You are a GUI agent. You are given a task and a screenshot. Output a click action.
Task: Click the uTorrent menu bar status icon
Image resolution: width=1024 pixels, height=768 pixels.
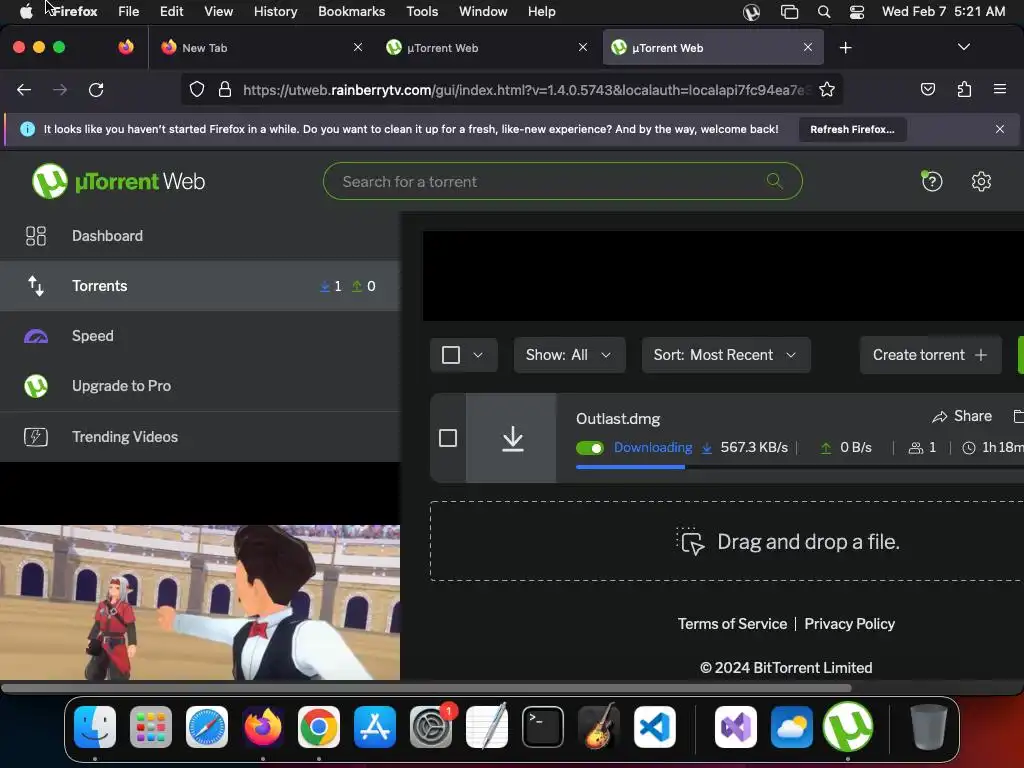click(x=752, y=12)
